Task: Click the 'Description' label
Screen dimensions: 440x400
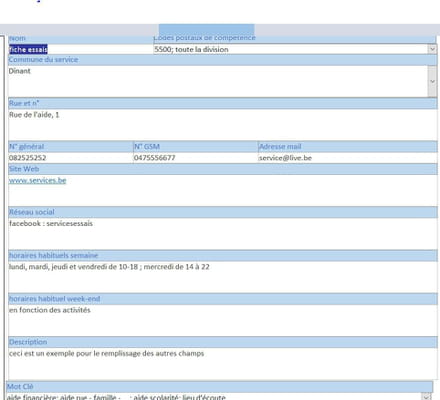Action: pyautogui.click(x=28, y=342)
